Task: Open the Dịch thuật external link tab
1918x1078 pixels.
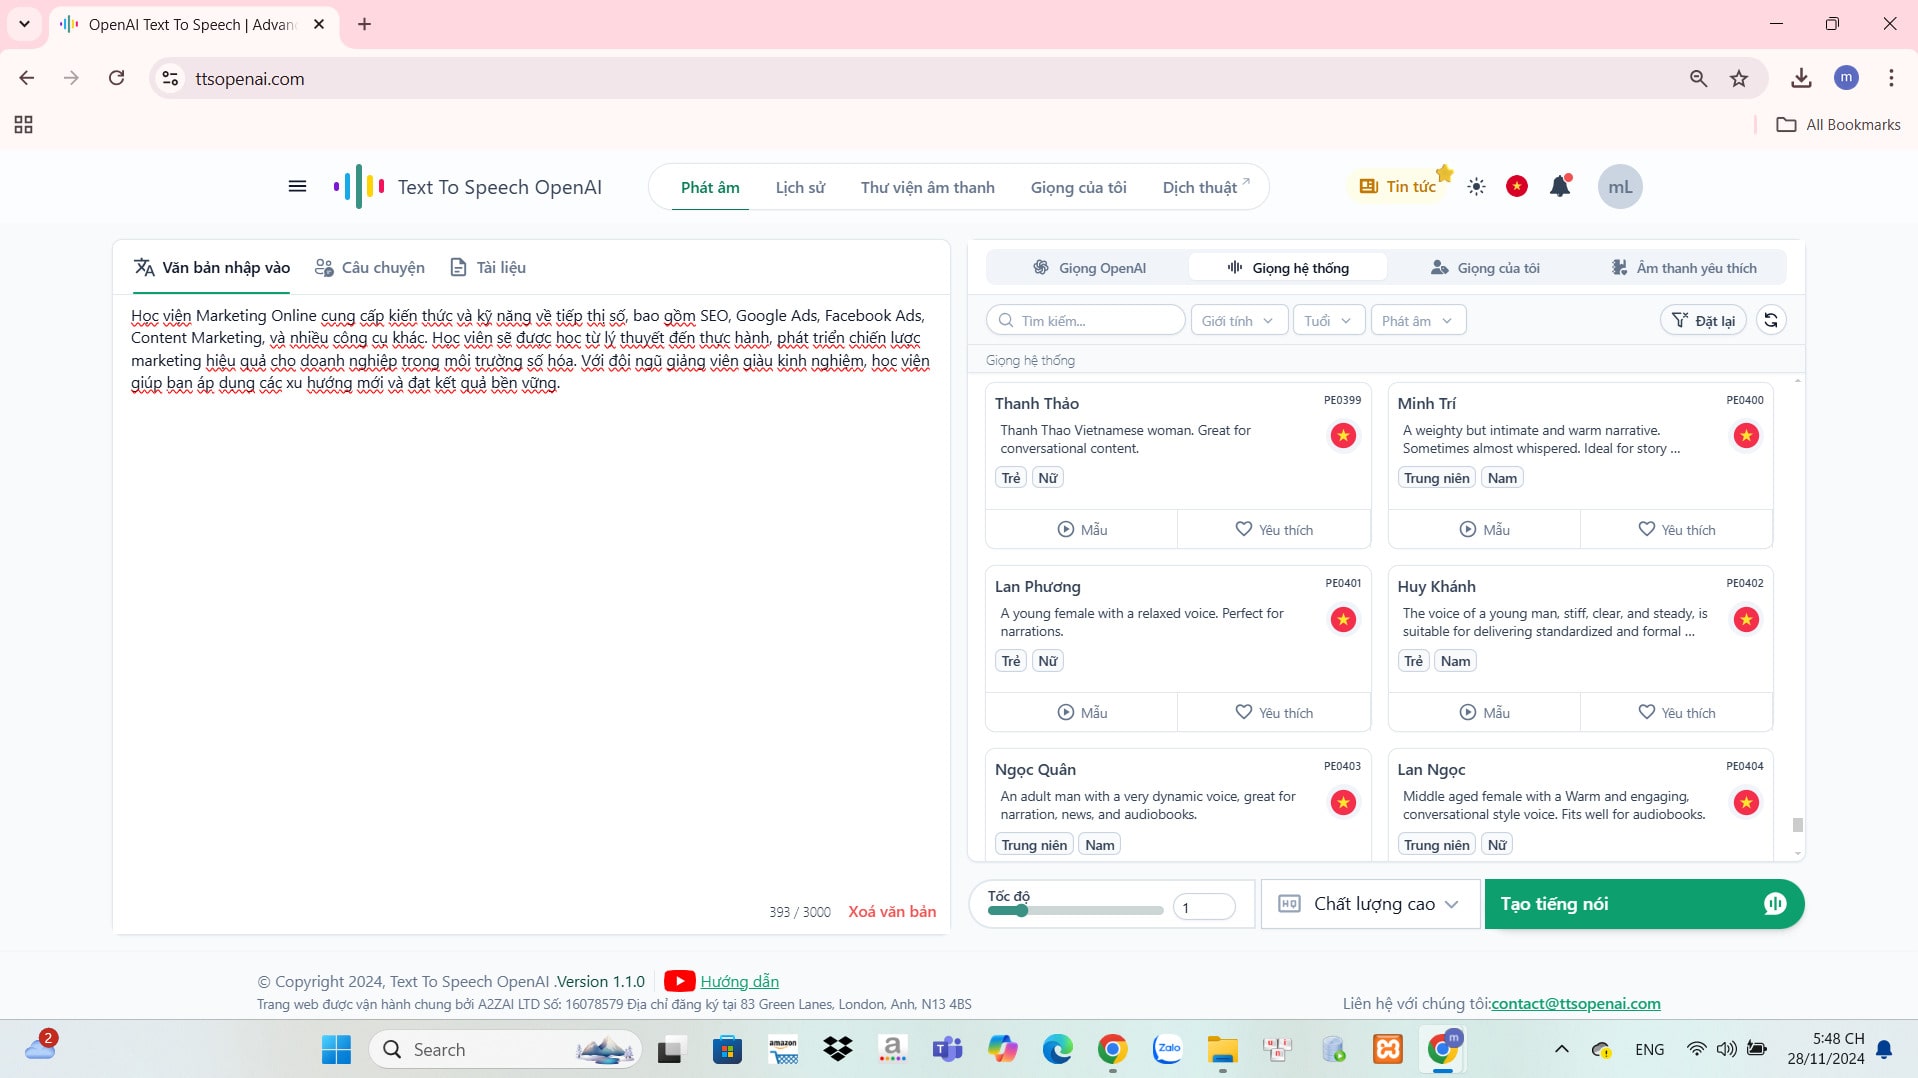Action: click(x=1205, y=187)
